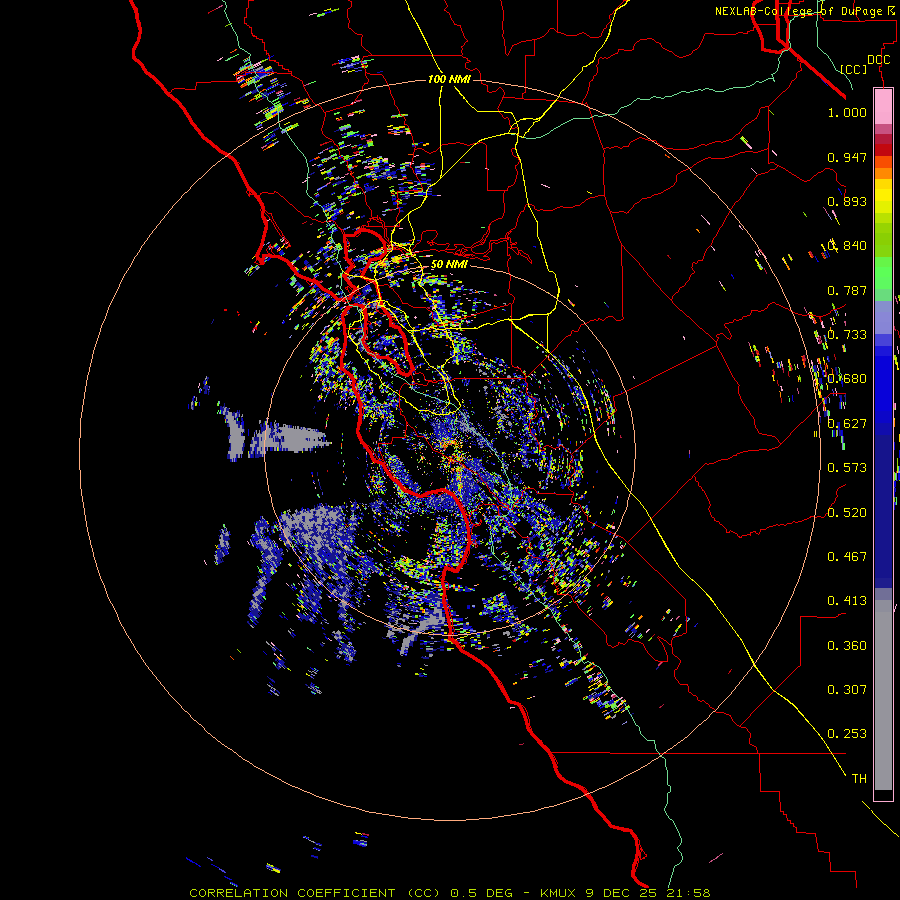Select the 1.000 value on the color scale
This screenshot has width=900, height=900.
click(847, 112)
